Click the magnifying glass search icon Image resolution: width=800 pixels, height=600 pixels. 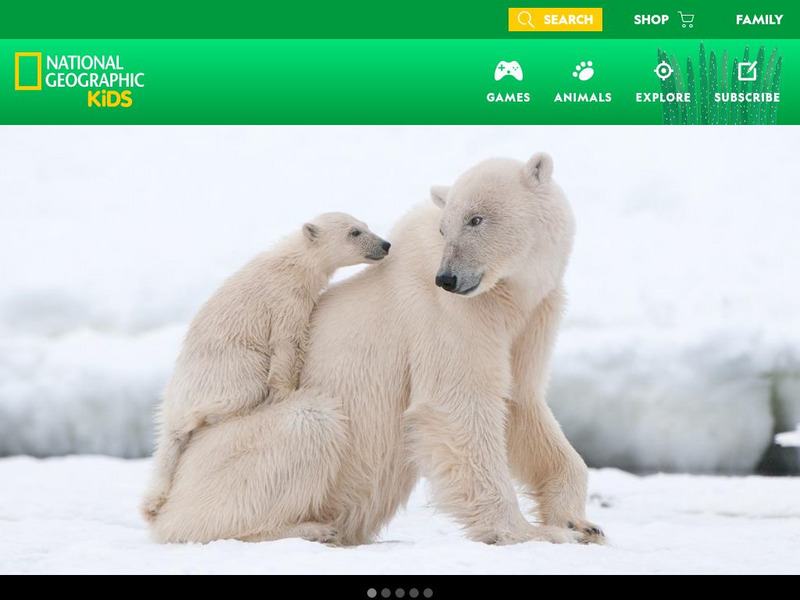pyautogui.click(x=526, y=19)
